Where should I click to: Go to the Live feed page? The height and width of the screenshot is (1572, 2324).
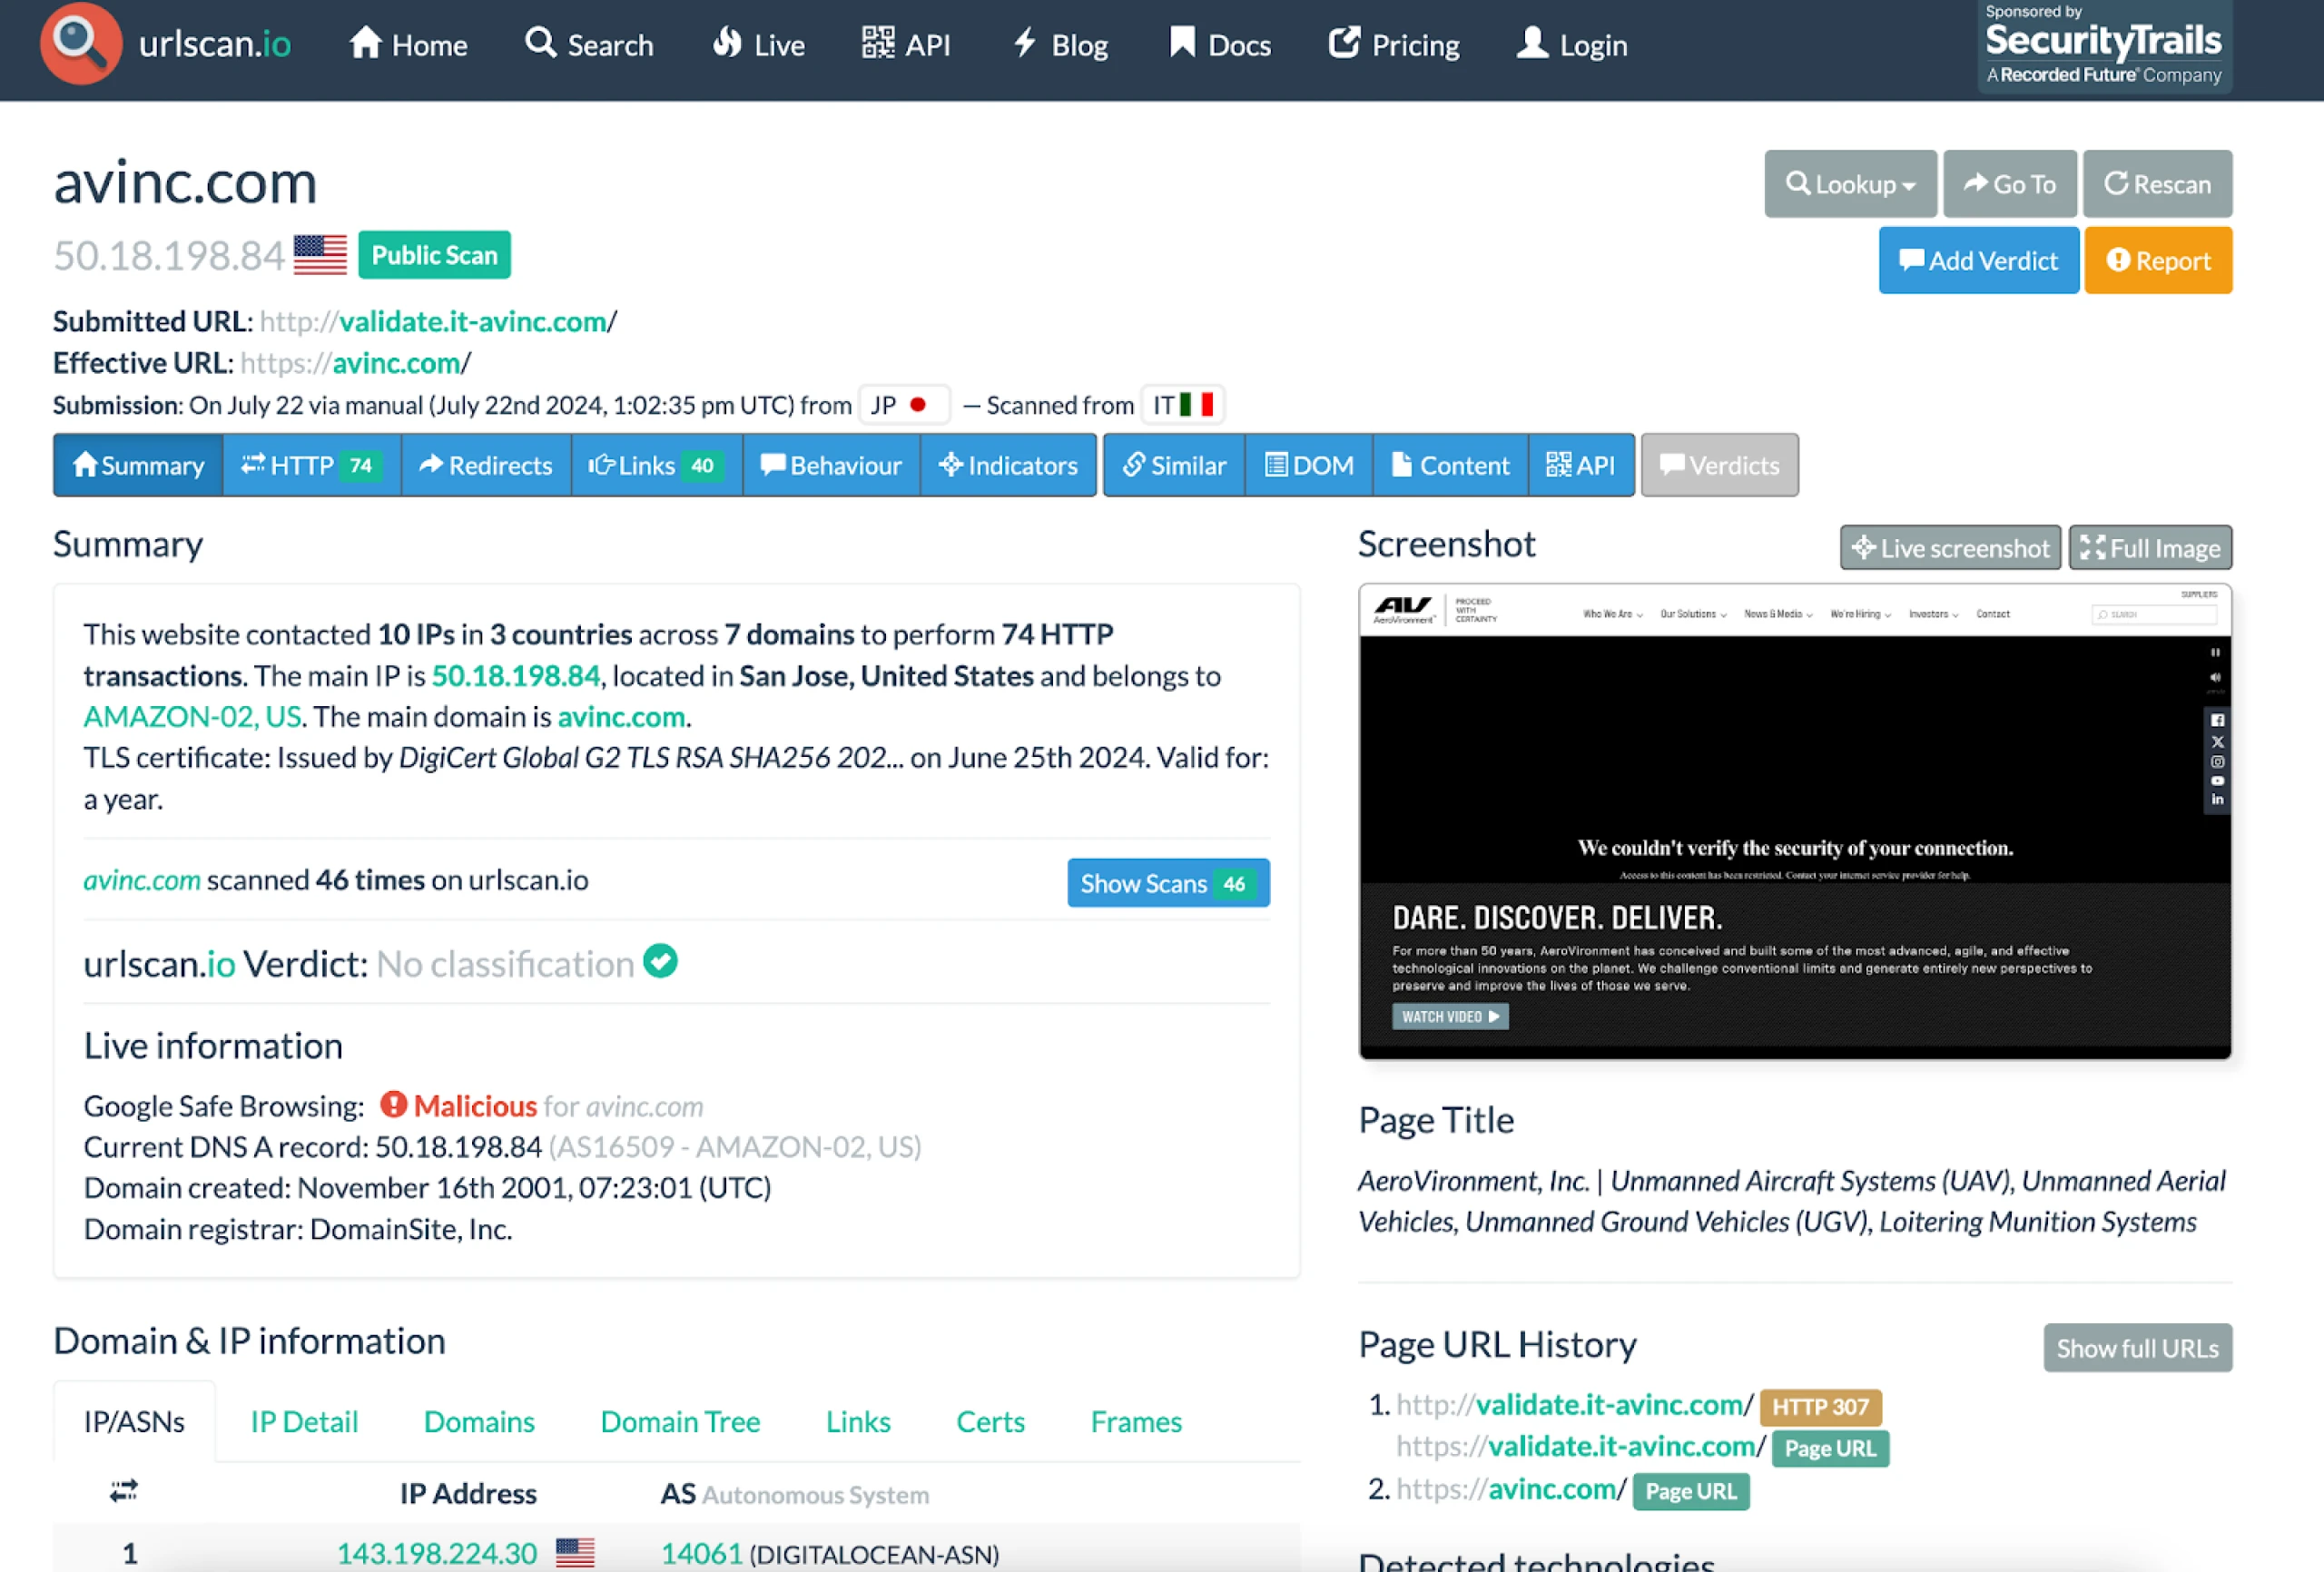(x=759, y=45)
